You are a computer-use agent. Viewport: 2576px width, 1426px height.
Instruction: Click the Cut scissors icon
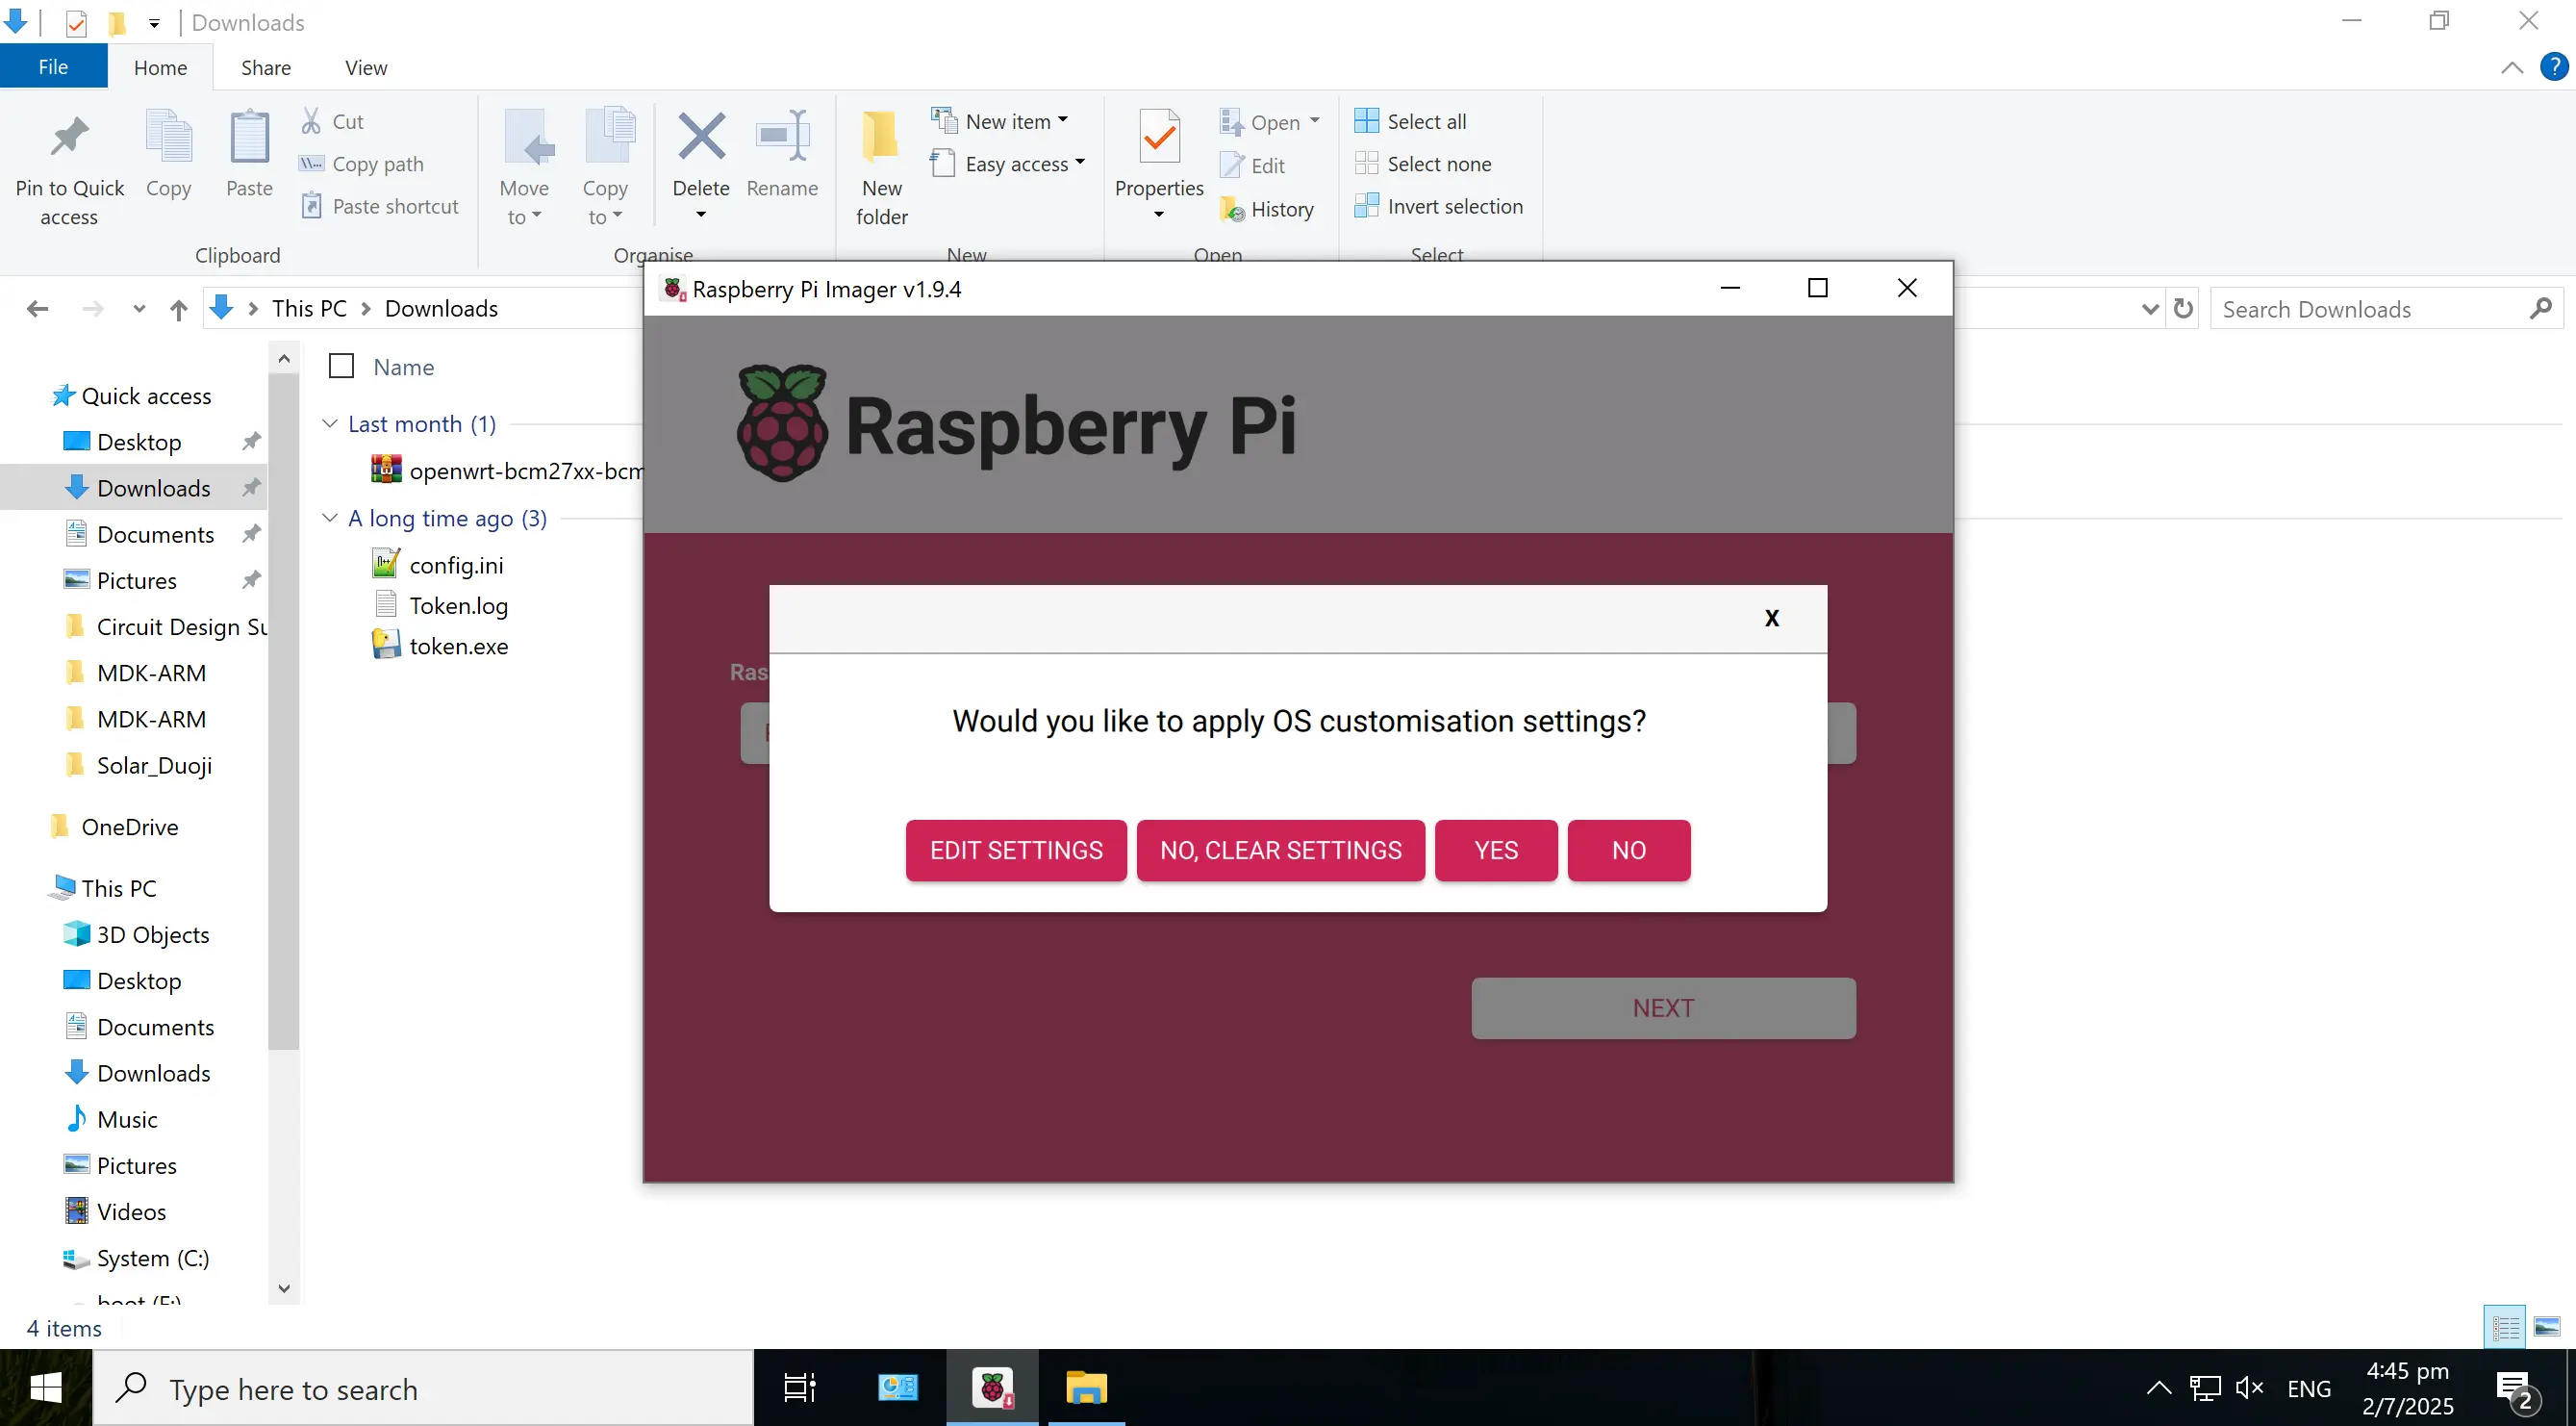(x=311, y=121)
